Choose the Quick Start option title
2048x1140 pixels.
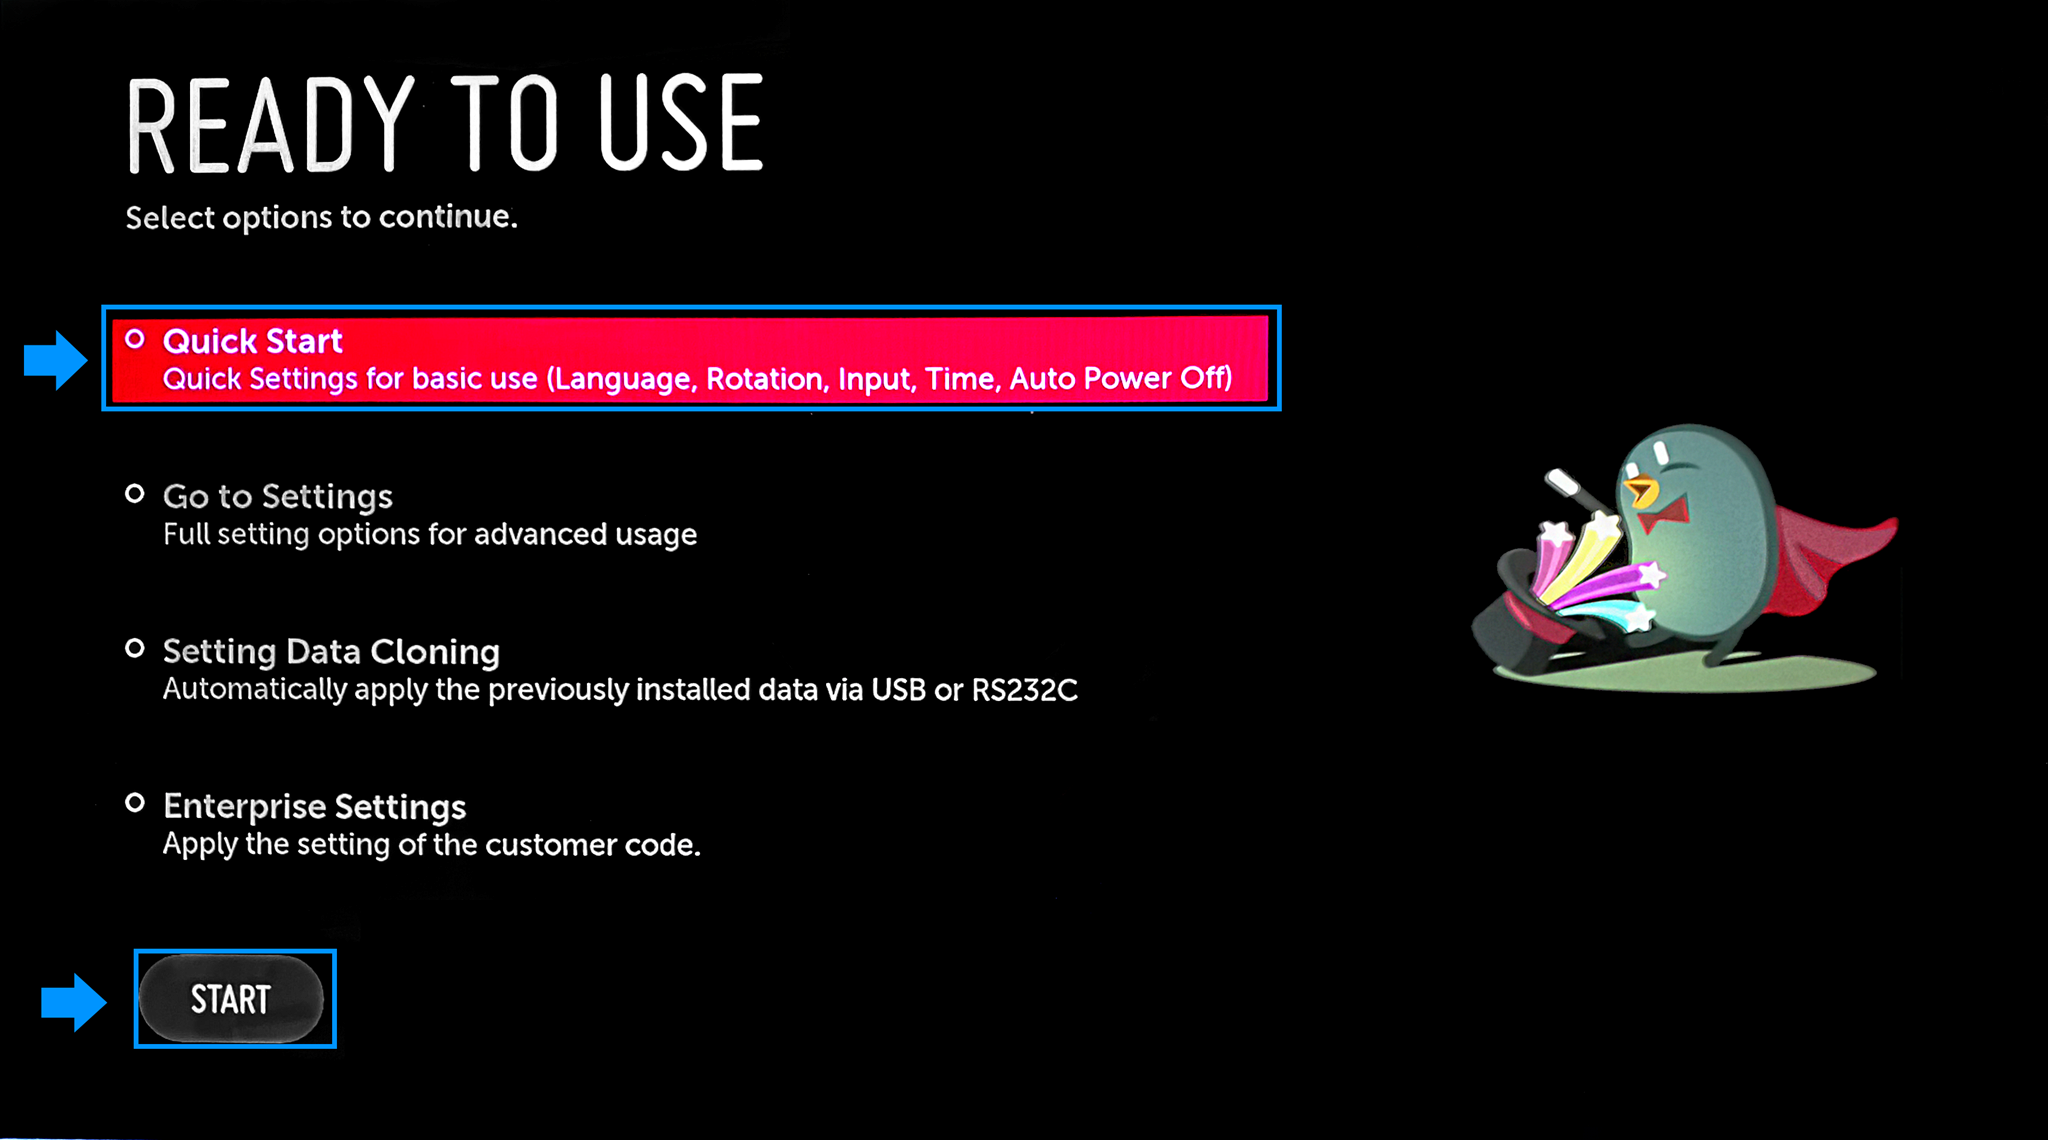tap(253, 341)
